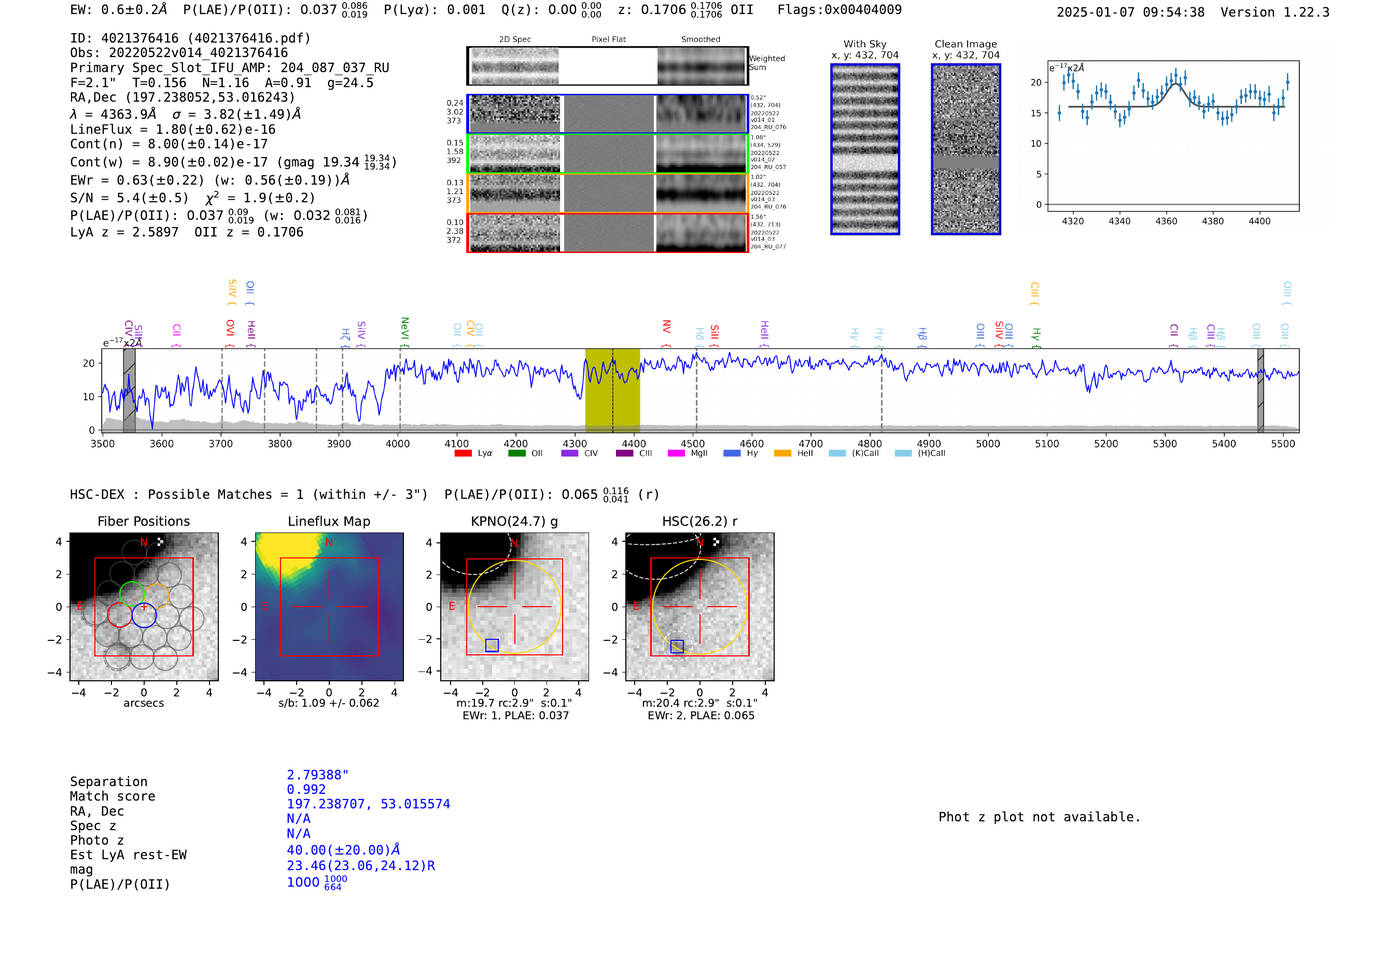Click the 'Obs: 20220522v014_4021376416' line
The height and width of the screenshot is (953, 1400).
pos(179,53)
